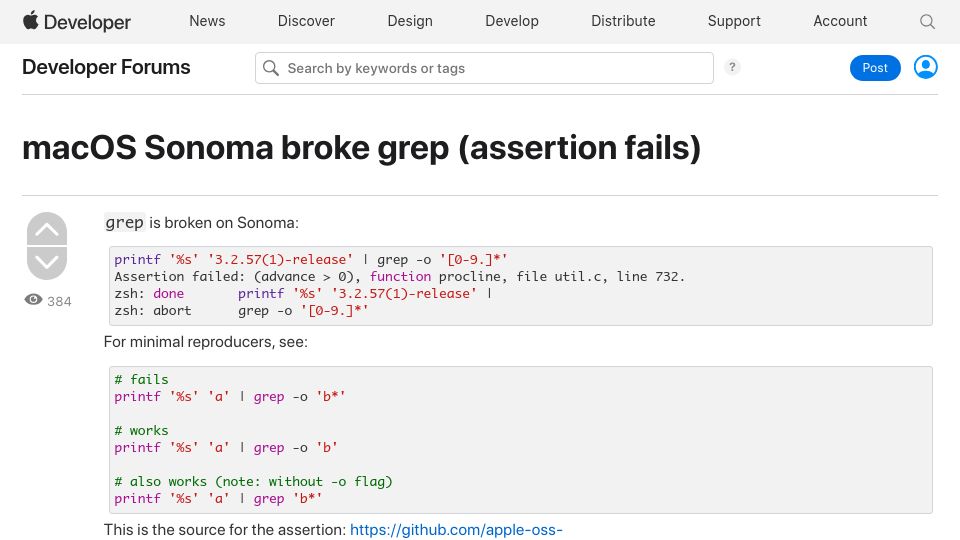
Task: Click the 'For minimal reproducers, see:' sentence
Action: tap(206, 342)
